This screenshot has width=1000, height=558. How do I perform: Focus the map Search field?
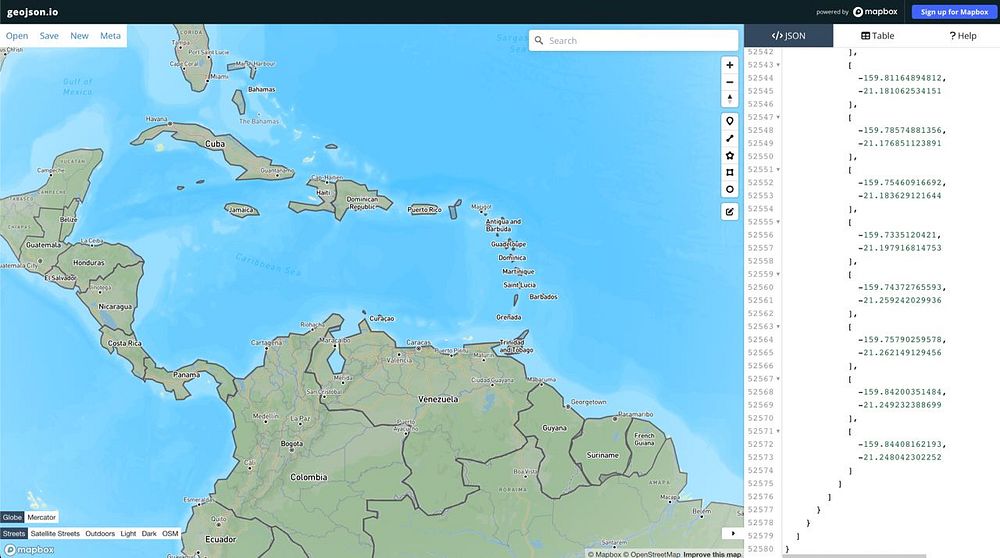(x=633, y=40)
